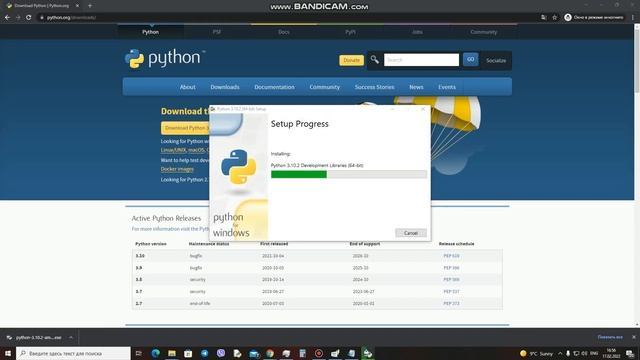
Task: Open the translate page icon
Action: pos(544,18)
